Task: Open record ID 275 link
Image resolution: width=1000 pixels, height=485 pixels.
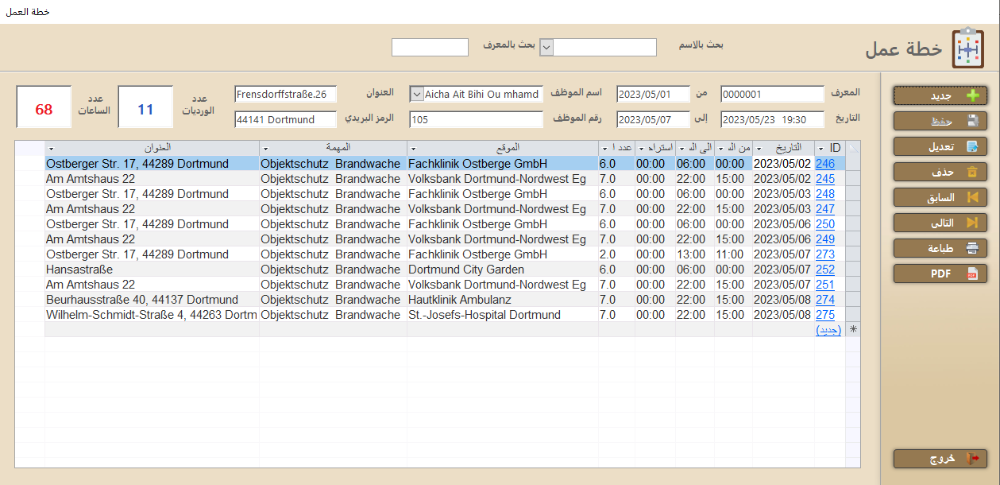Action: coord(825,314)
